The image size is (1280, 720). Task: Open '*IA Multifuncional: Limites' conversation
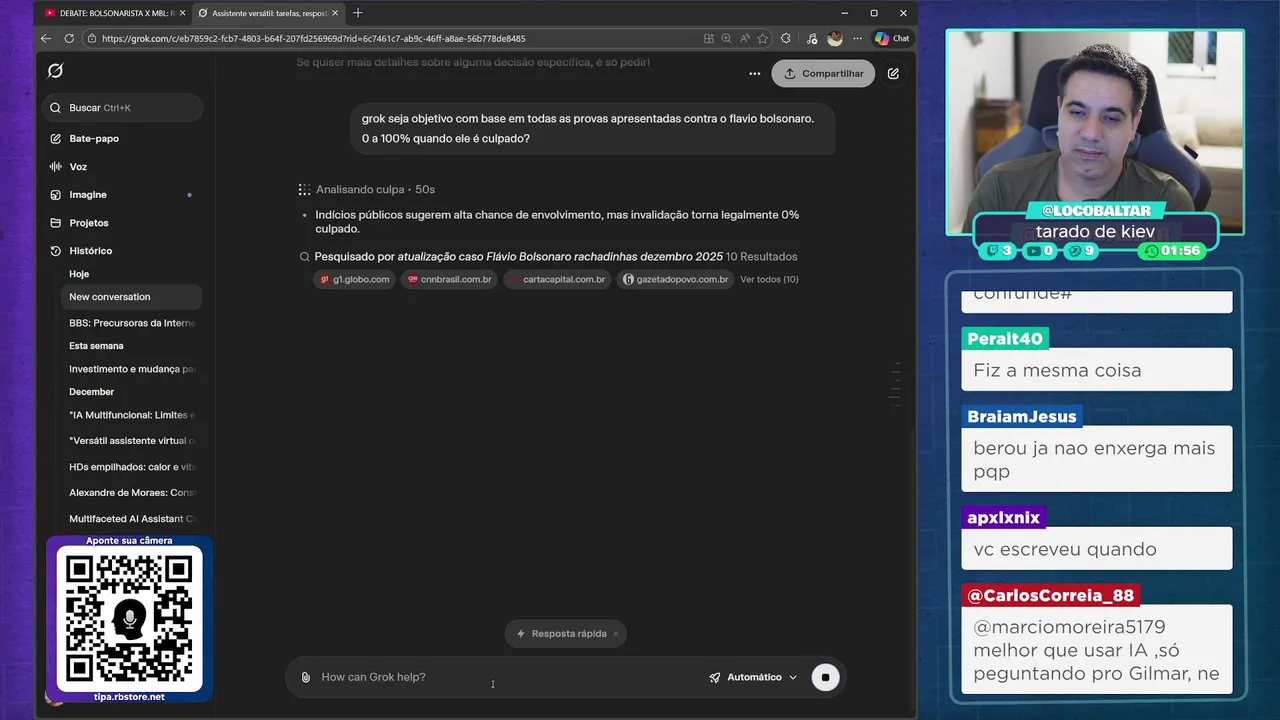(x=131, y=415)
